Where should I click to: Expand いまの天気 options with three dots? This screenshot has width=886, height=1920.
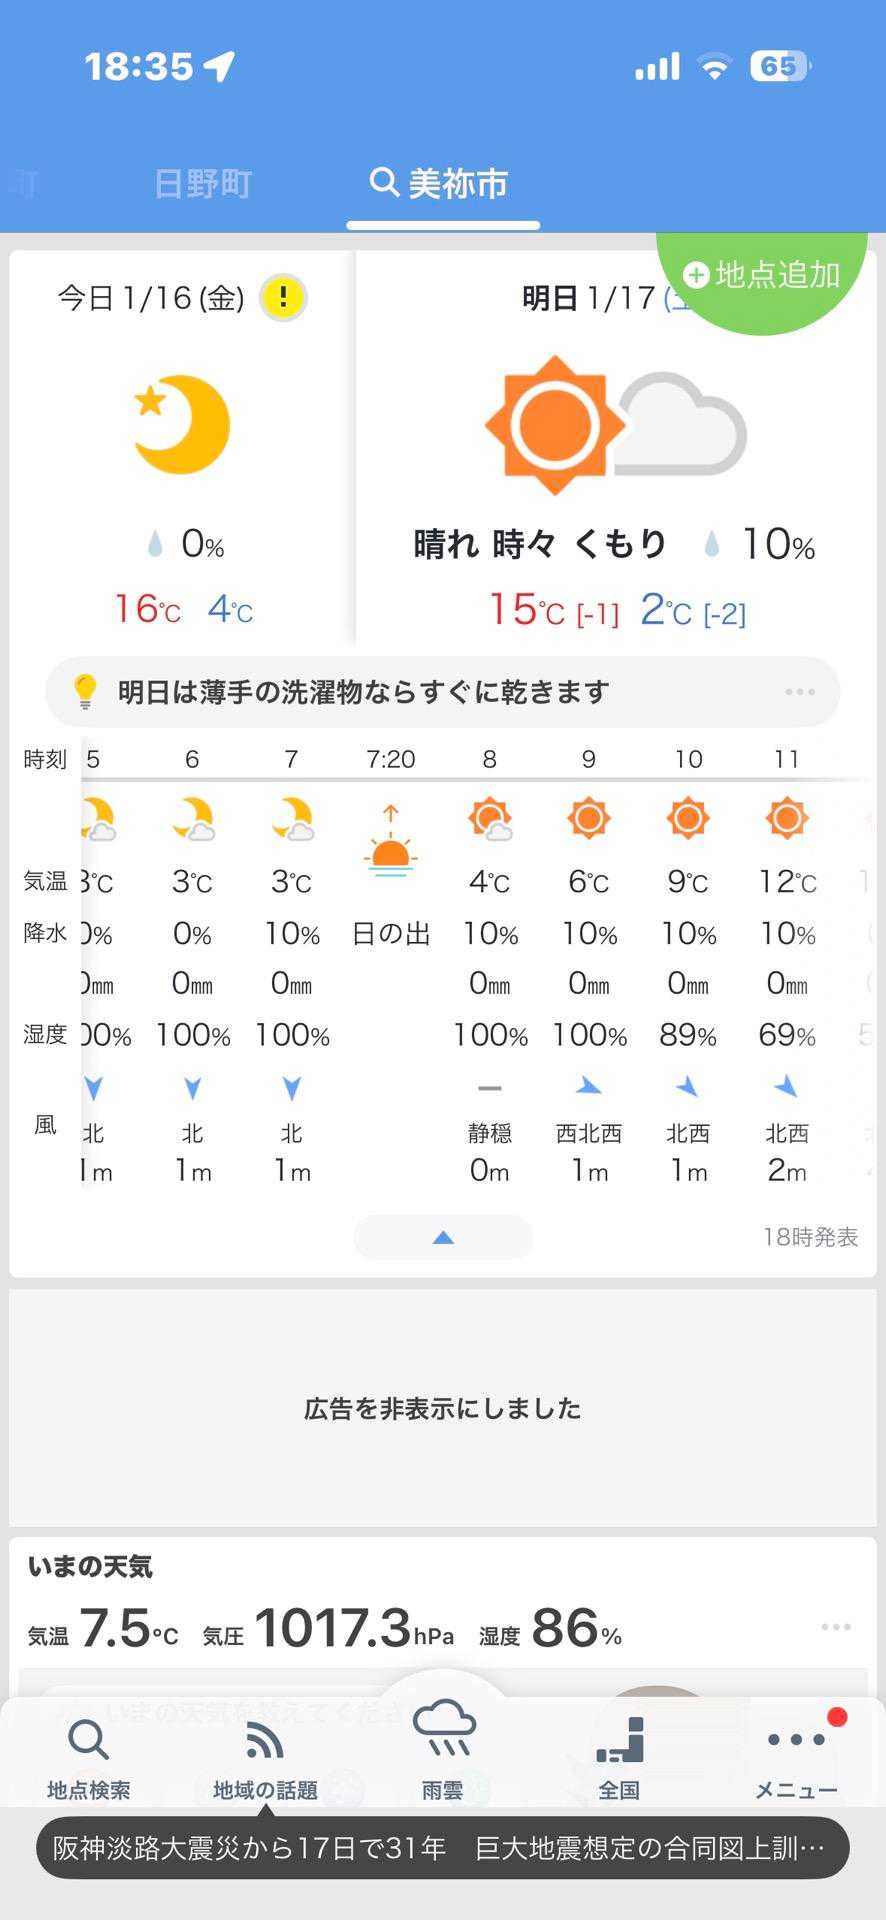pyautogui.click(x=836, y=1627)
